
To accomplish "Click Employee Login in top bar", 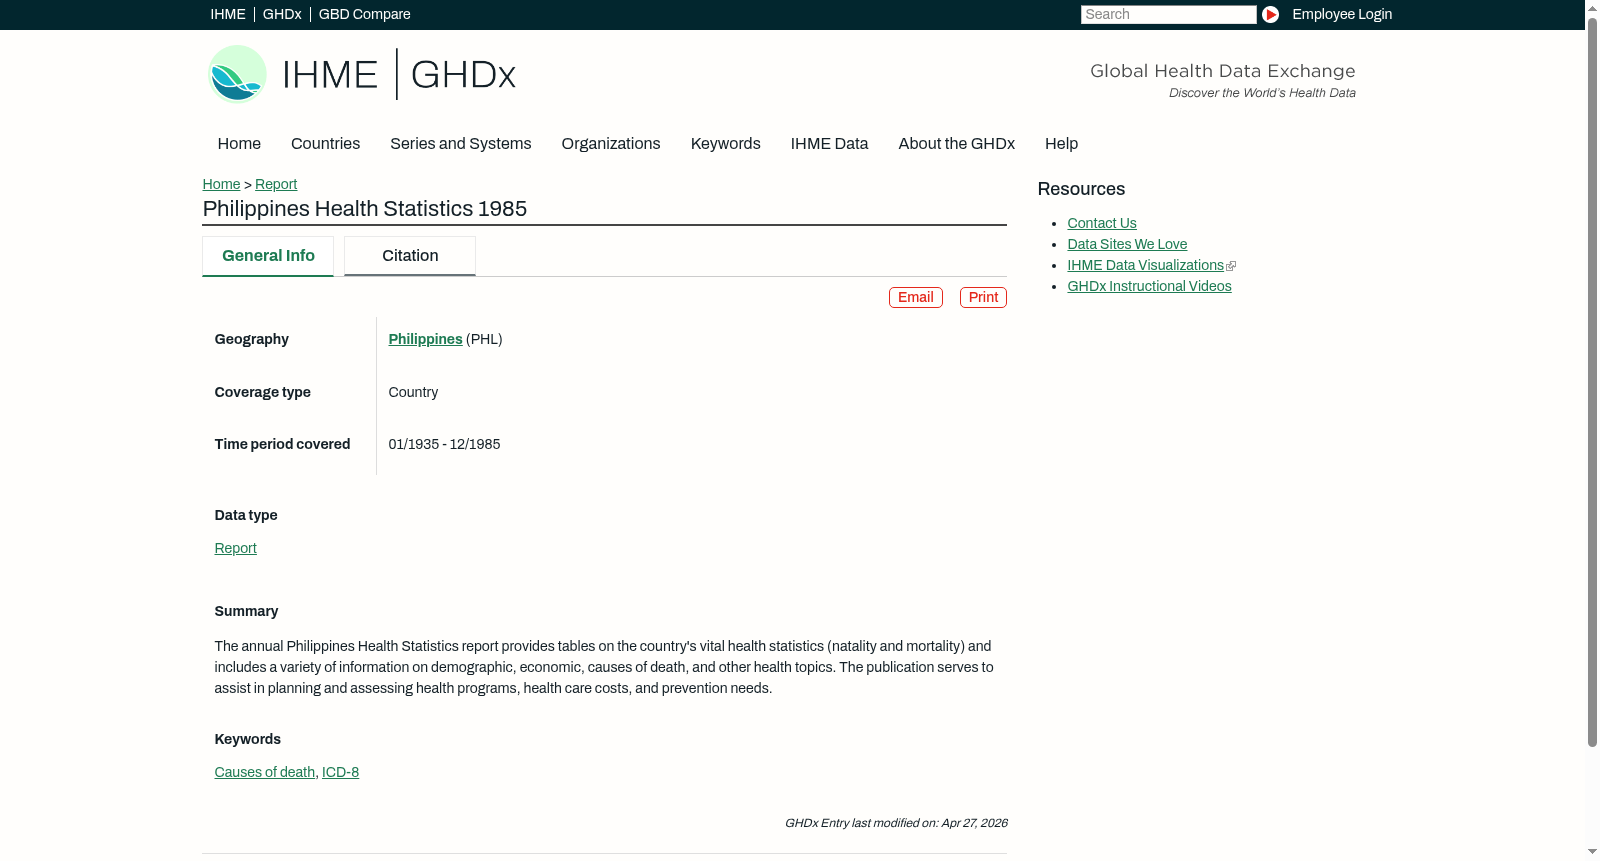I will [x=1342, y=14].
